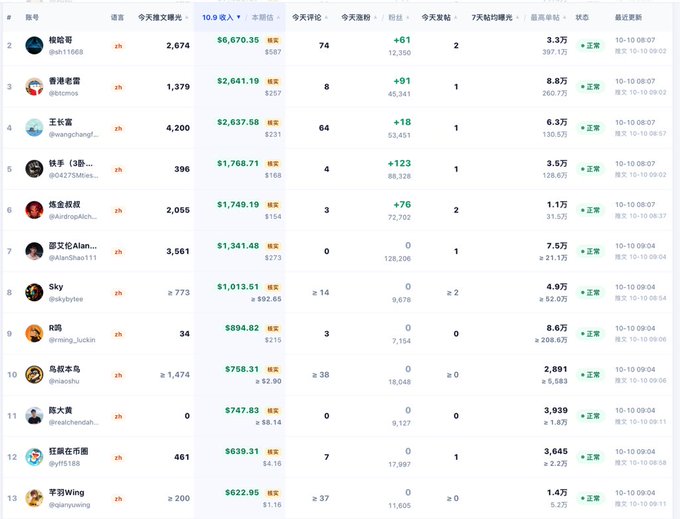Click the 状态 column header
Screen dimensions: 680x519
[x=582, y=17]
